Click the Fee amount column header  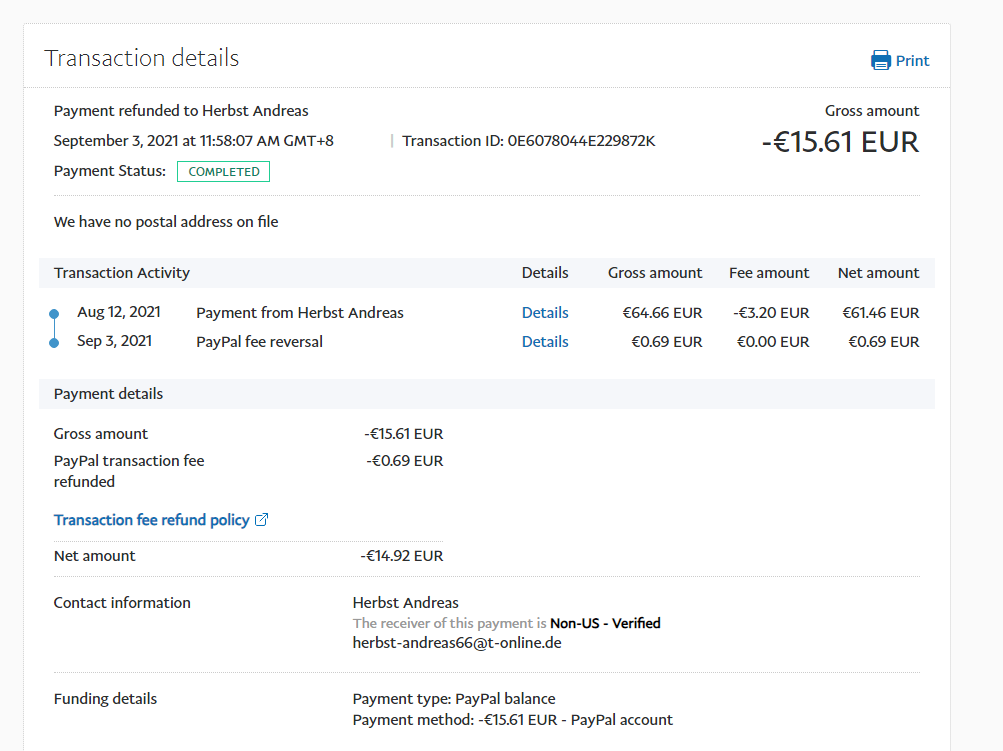point(769,273)
